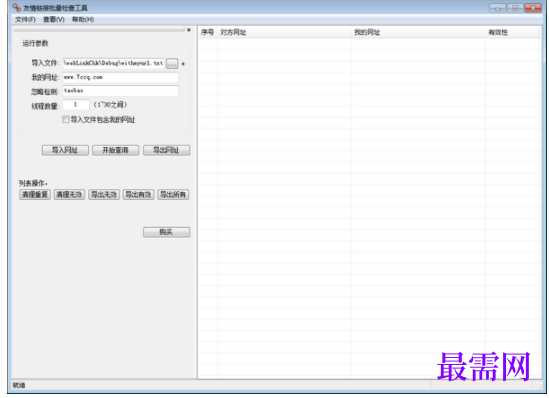
Task: Click the 列表操作 label
Action: click(33, 183)
